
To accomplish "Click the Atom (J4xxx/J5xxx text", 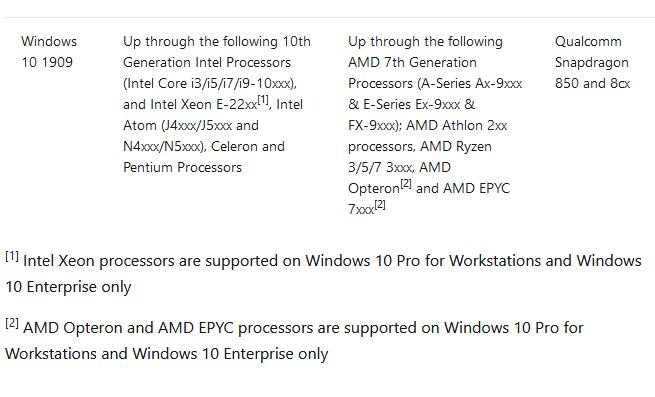I will pos(178,125).
